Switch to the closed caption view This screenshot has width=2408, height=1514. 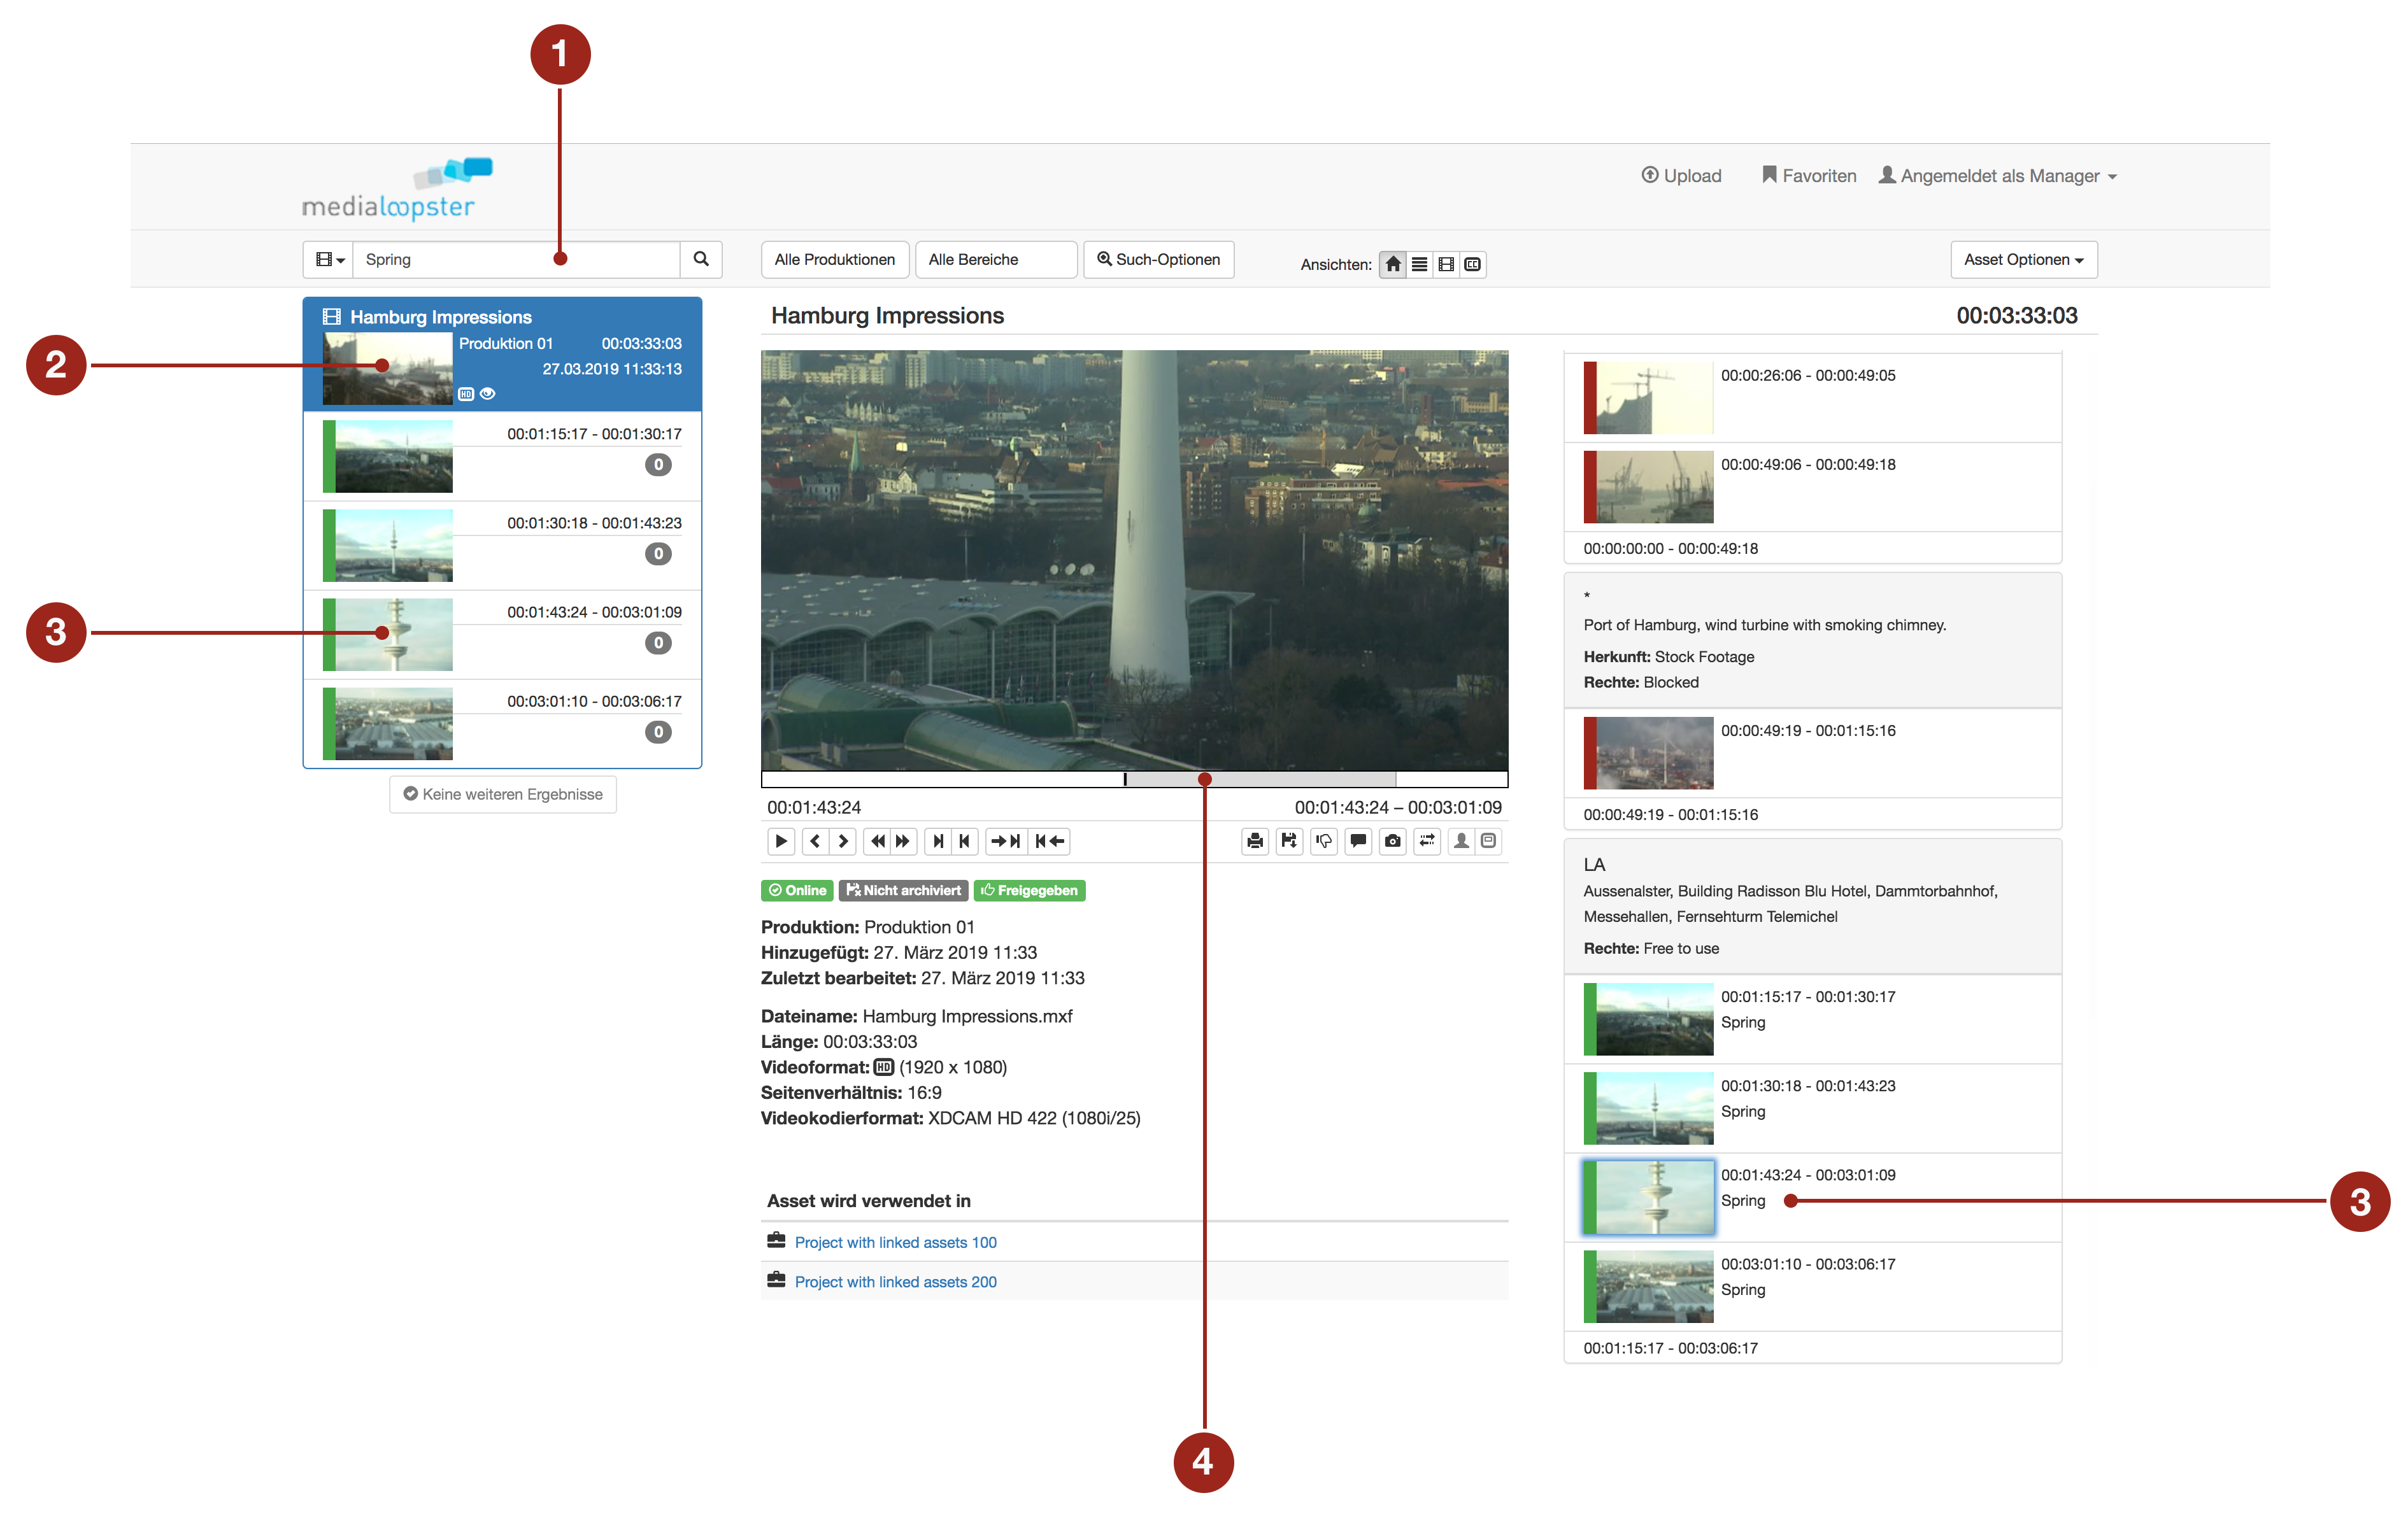(x=1473, y=264)
